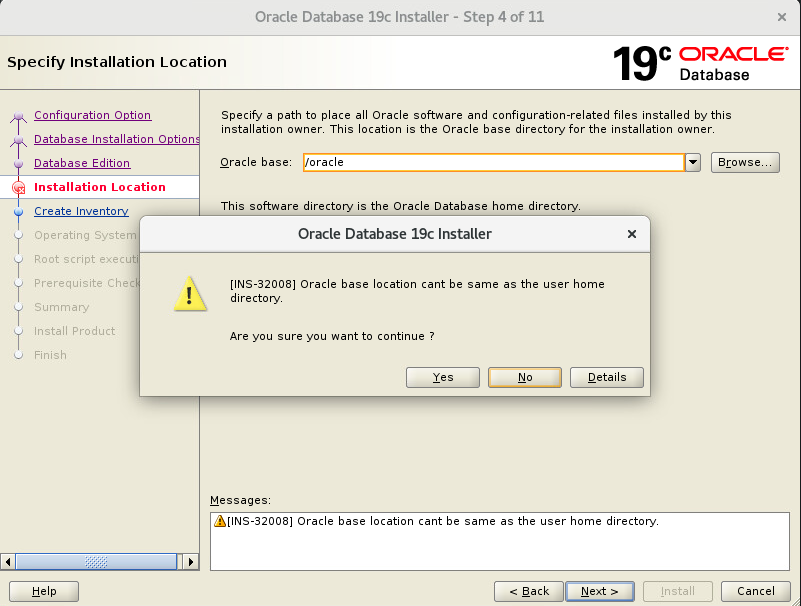The height and width of the screenshot is (606, 801).
Task: Click No in the warning dialog
Action: pos(525,377)
